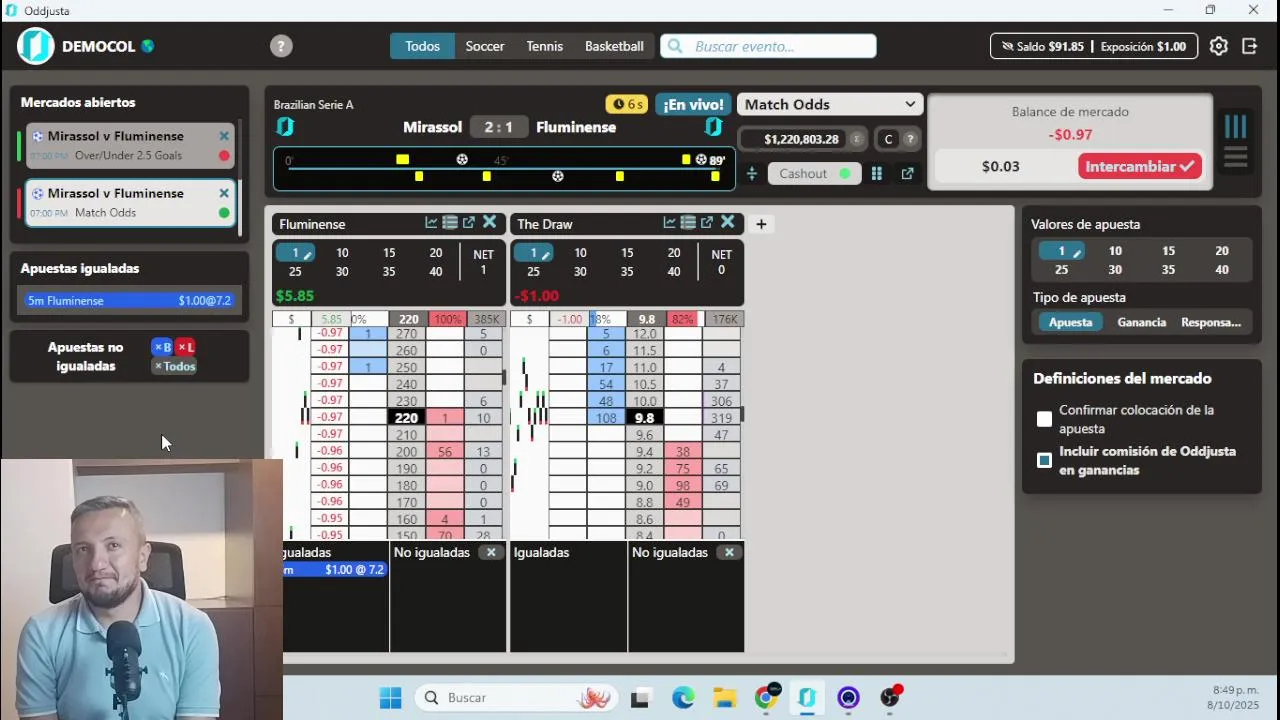This screenshot has height=720, width=1280.
Task: Open settings gear in top bar
Action: click(x=1218, y=46)
